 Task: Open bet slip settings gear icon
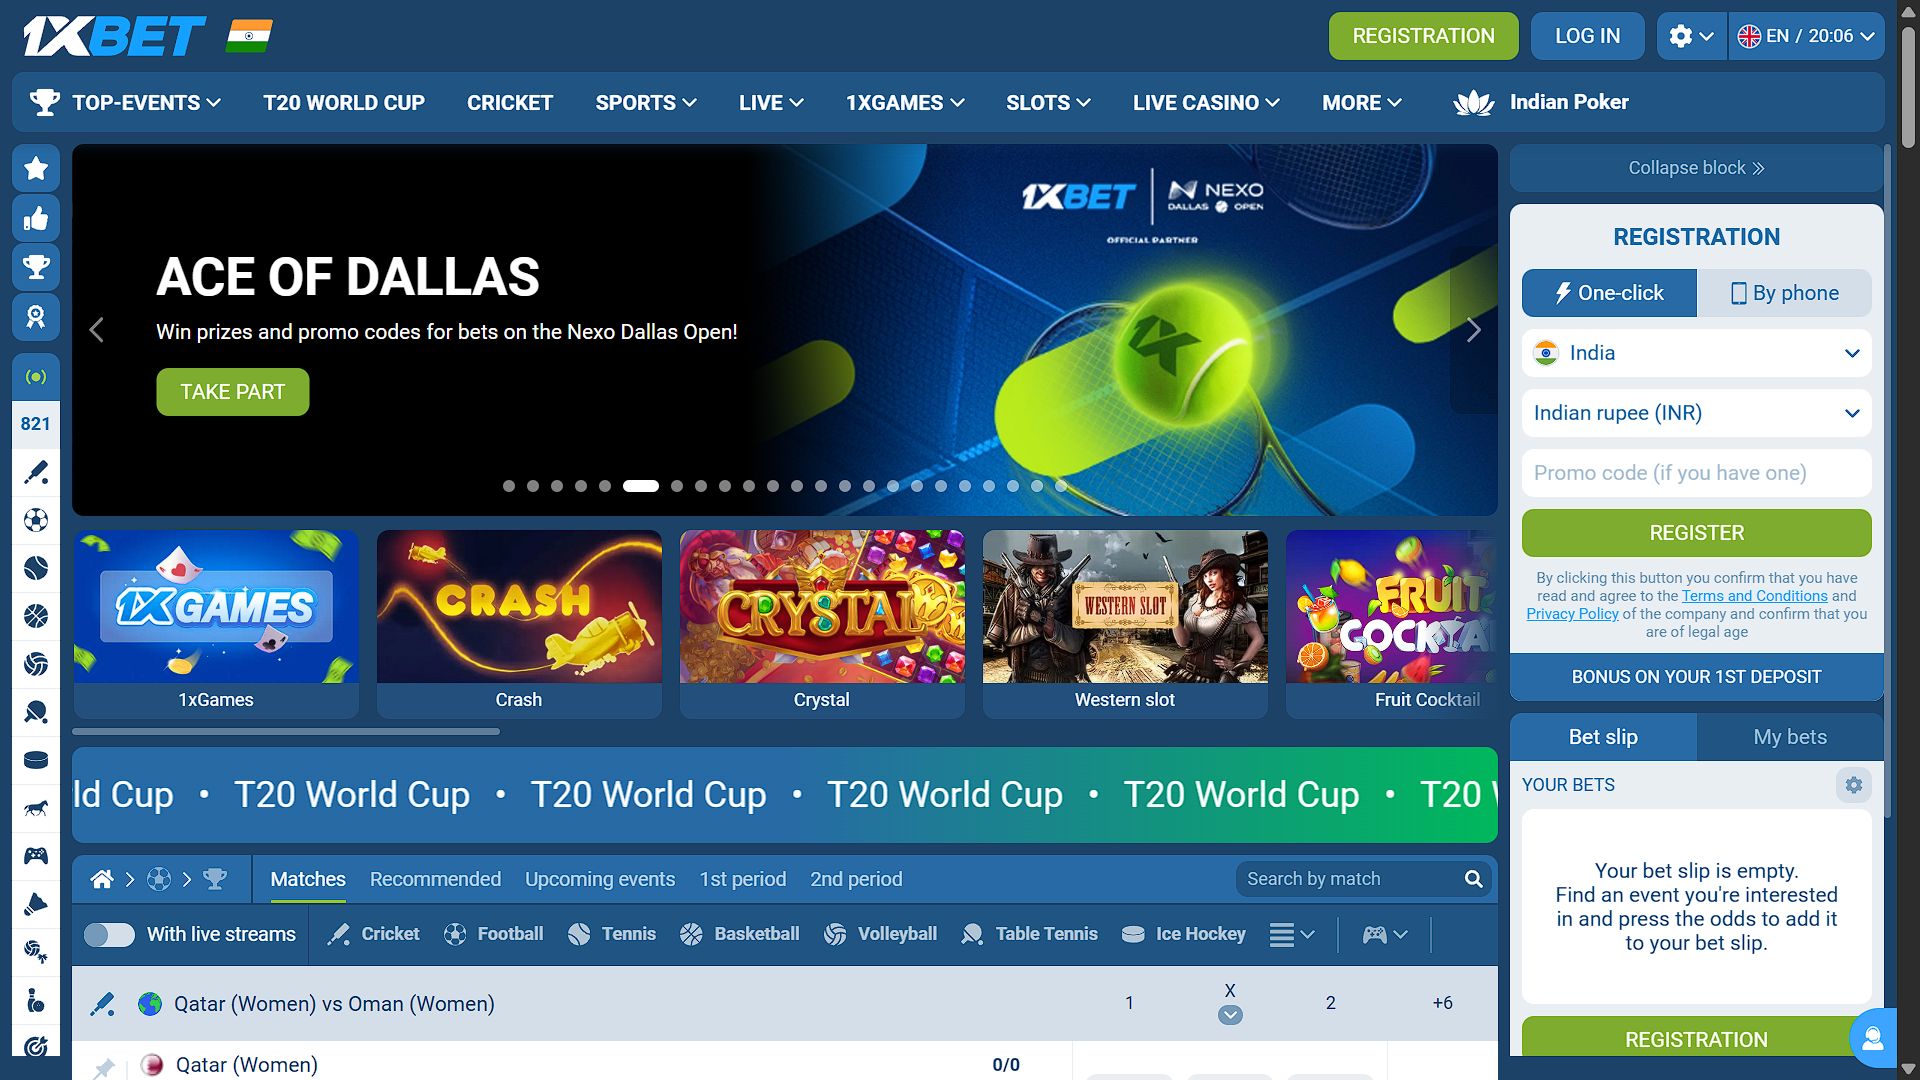click(x=1853, y=785)
